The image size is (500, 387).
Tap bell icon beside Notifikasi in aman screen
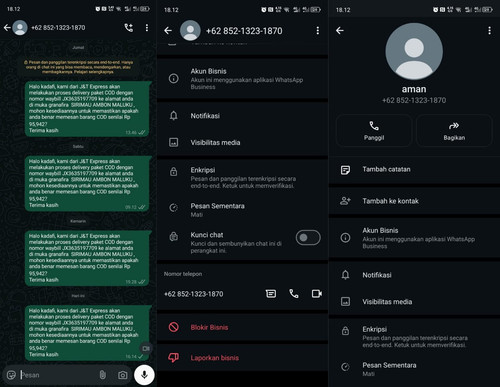[345, 275]
